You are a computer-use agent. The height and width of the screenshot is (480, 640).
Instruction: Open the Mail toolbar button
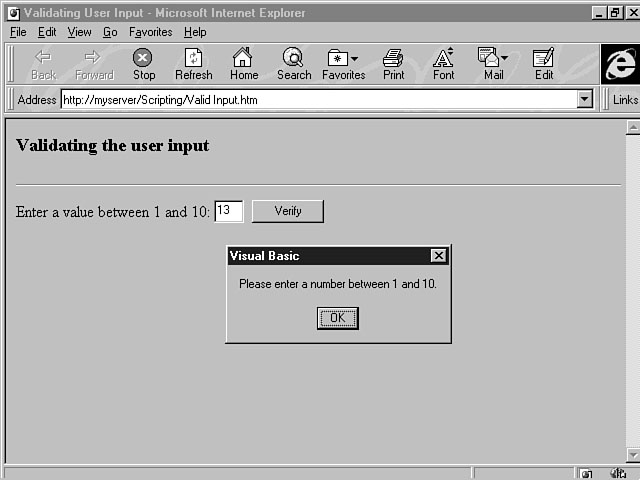[x=493, y=63]
